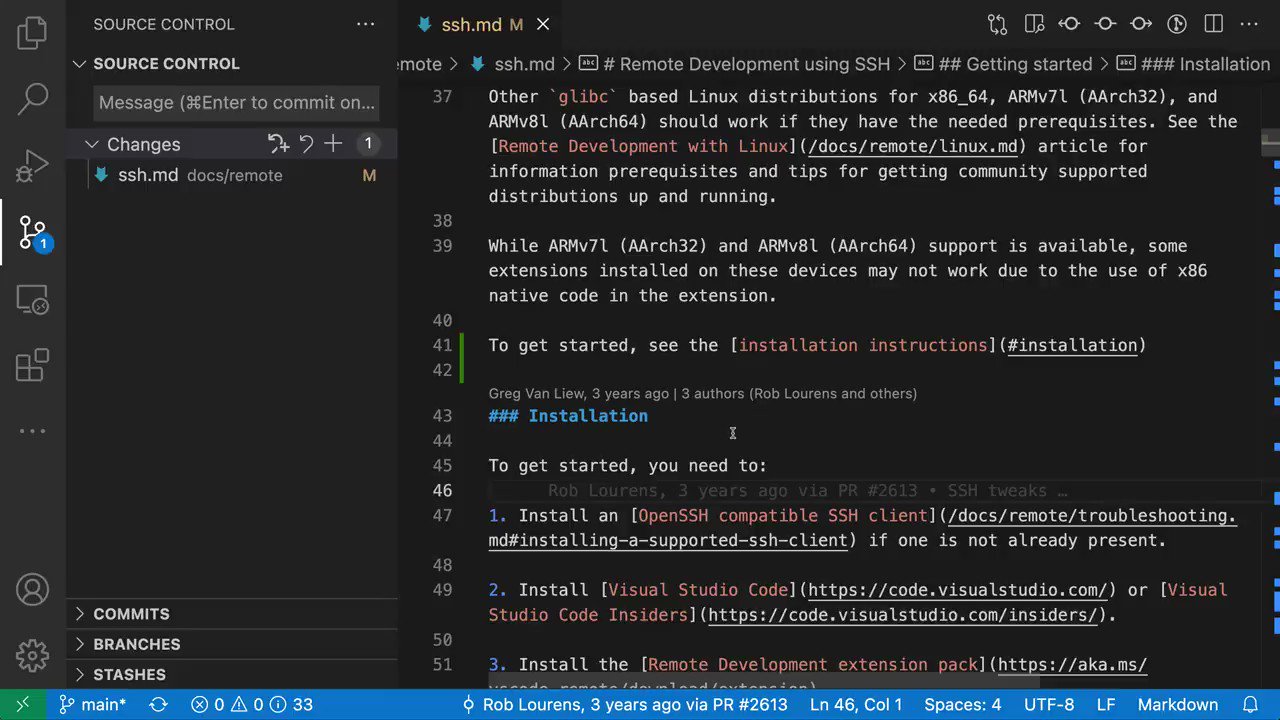
Task: Split the editor using the toolbar icon
Action: [x=1211, y=24]
